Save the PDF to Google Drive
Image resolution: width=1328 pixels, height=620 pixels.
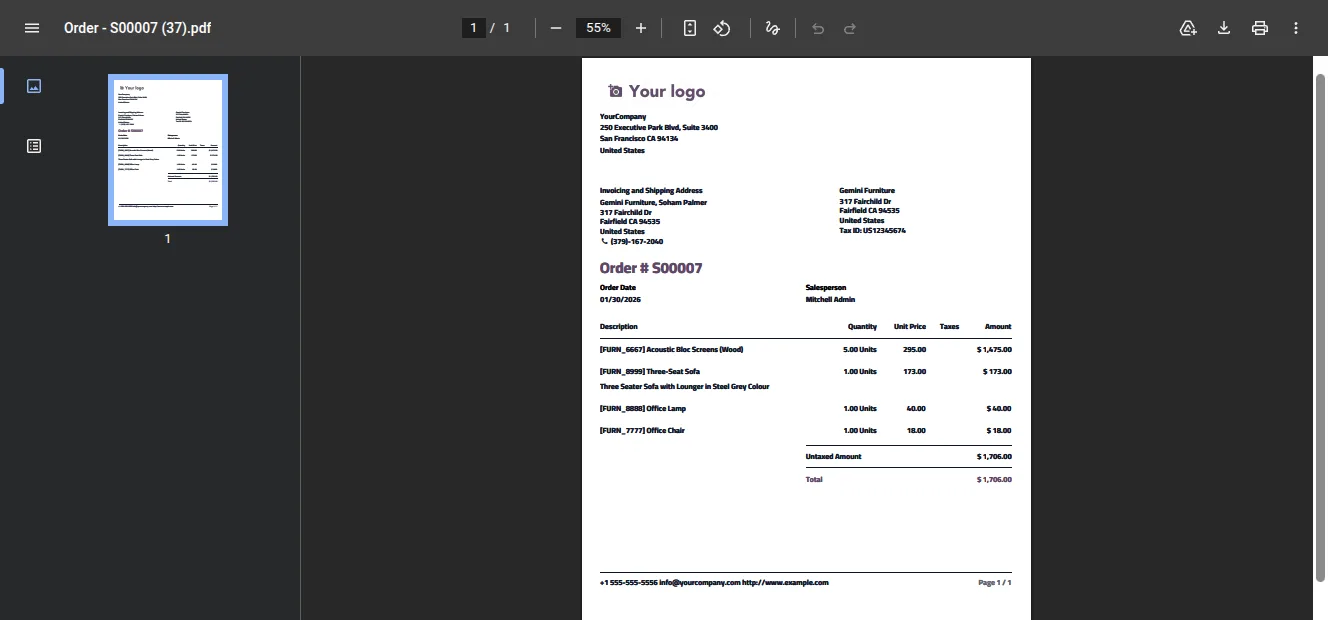[1188, 28]
